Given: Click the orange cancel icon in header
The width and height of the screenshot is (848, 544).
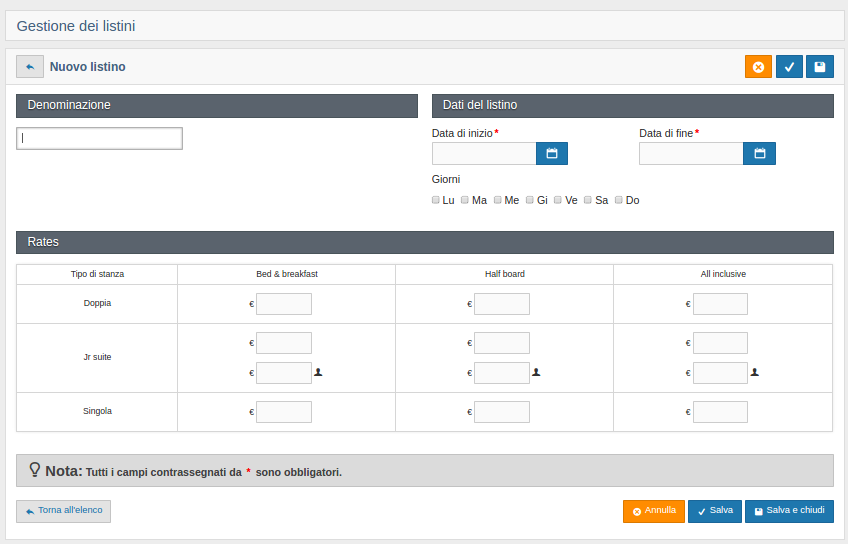Looking at the screenshot, I should tap(758, 67).
